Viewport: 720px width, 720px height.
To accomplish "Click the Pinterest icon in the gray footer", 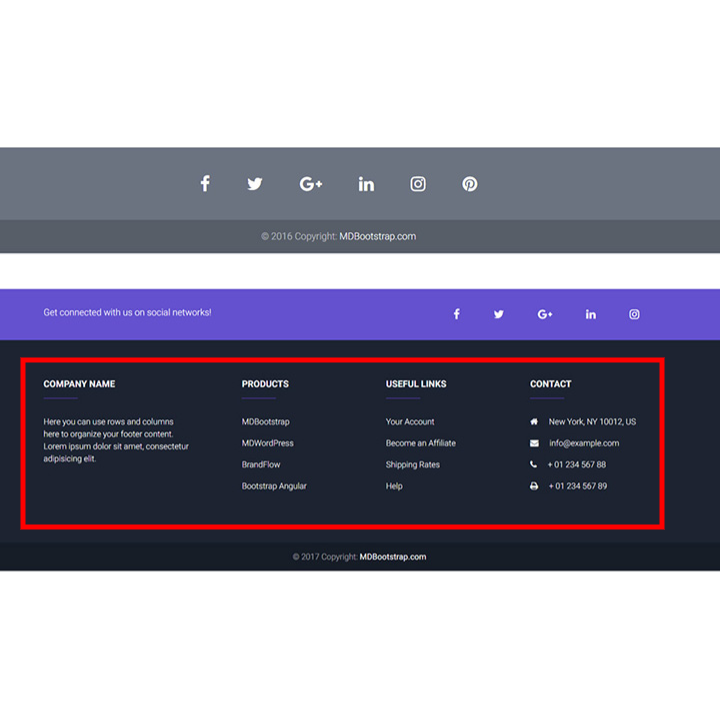I will pyautogui.click(x=469, y=184).
